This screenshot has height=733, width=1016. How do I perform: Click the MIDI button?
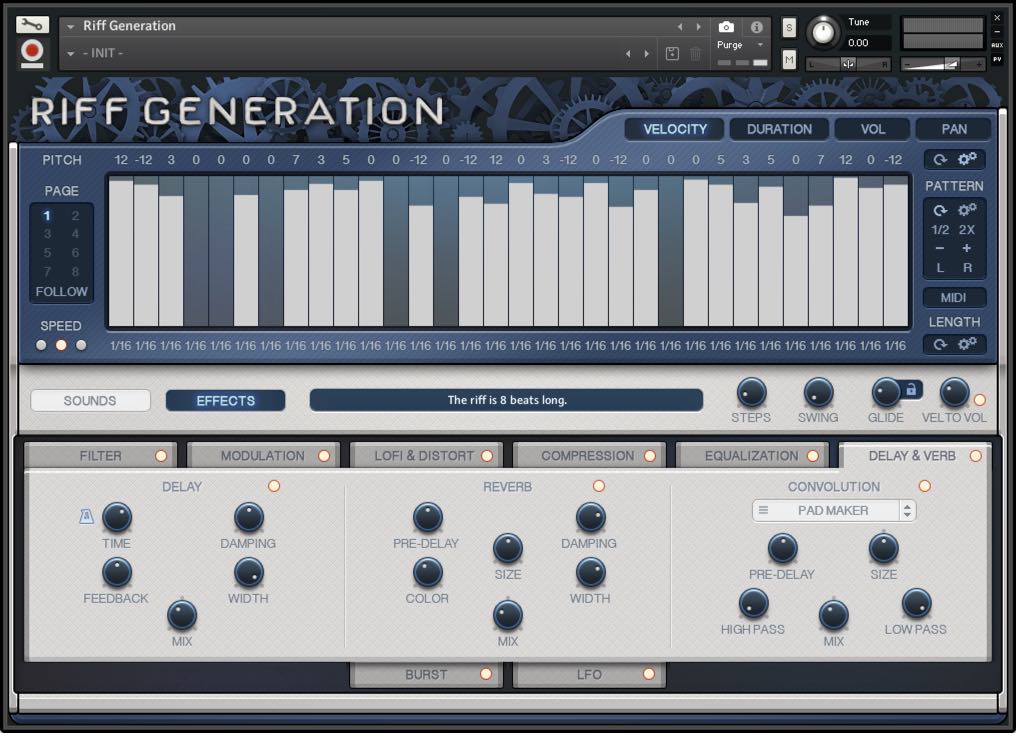coord(954,298)
